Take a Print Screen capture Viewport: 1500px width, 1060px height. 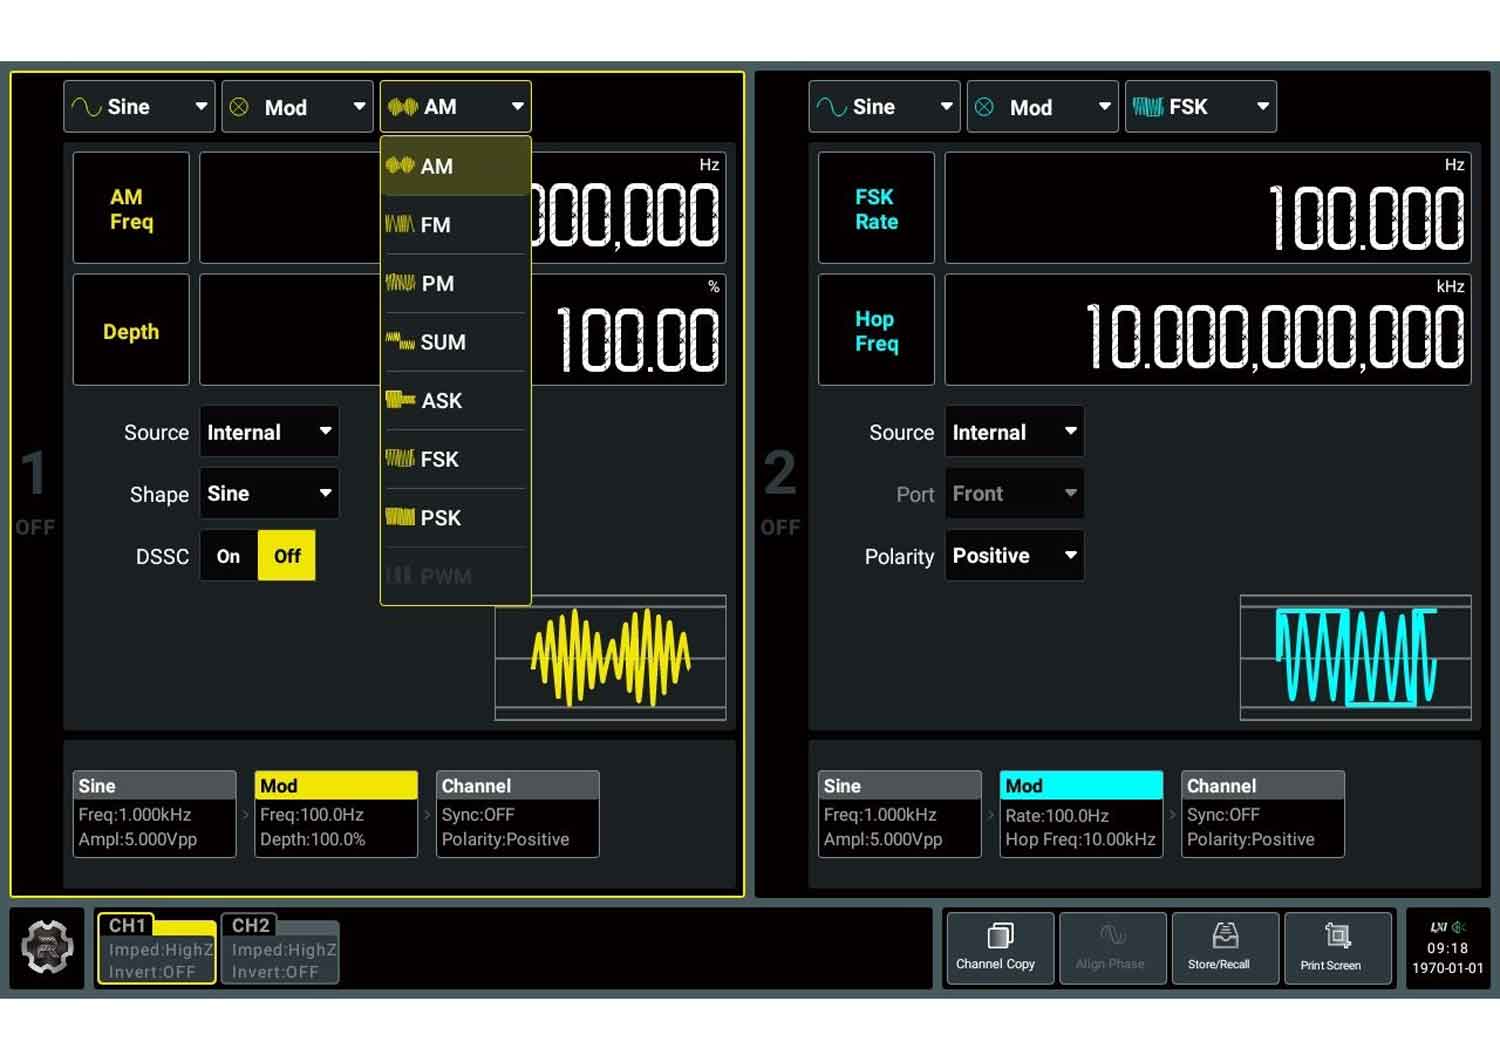pos(1338,948)
